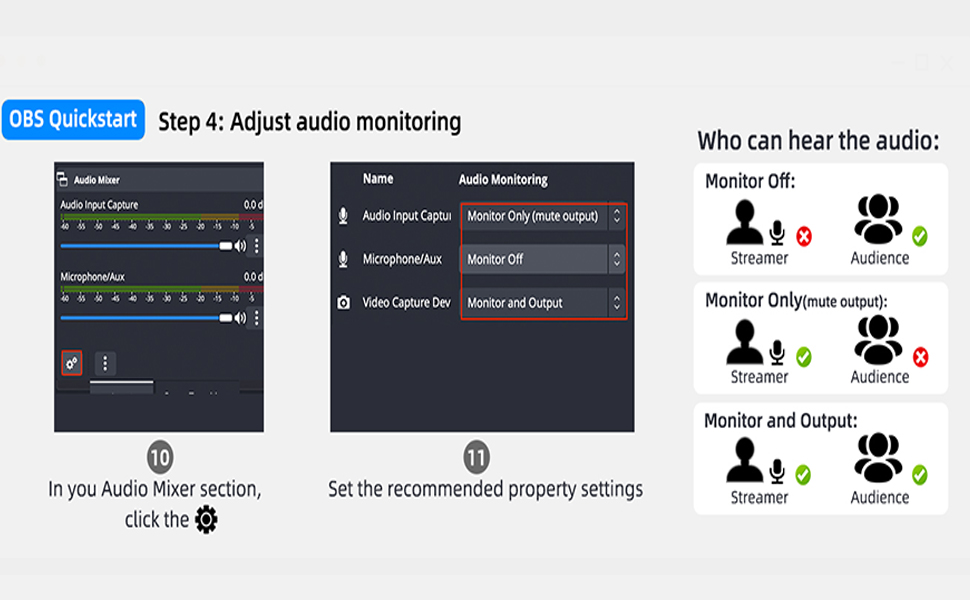Click the red X under Monitor Off
Image resolution: width=970 pixels, height=600 pixels.
point(804,236)
